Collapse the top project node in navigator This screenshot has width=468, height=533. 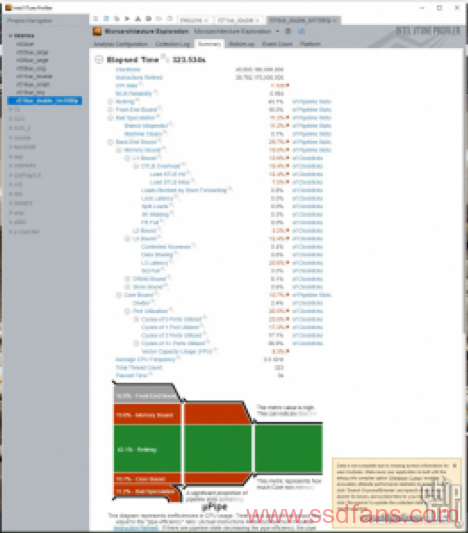(11, 35)
